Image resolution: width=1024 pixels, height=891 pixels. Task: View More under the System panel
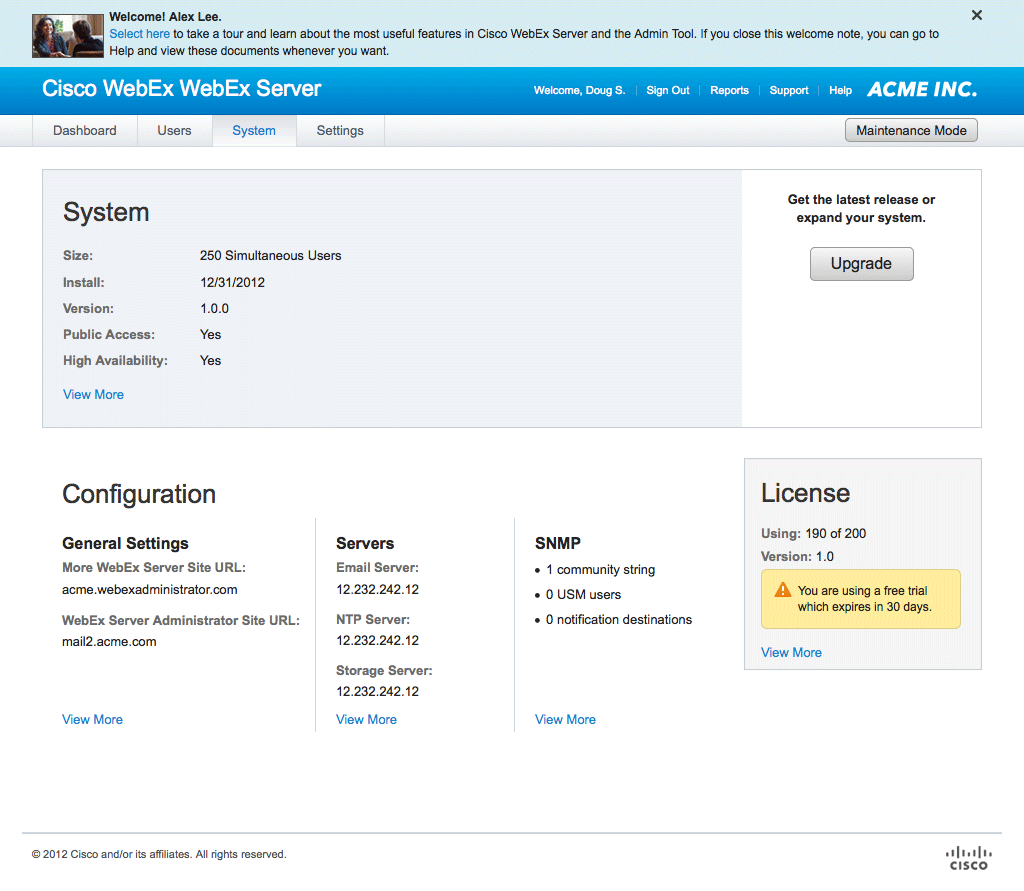pyautogui.click(x=93, y=395)
